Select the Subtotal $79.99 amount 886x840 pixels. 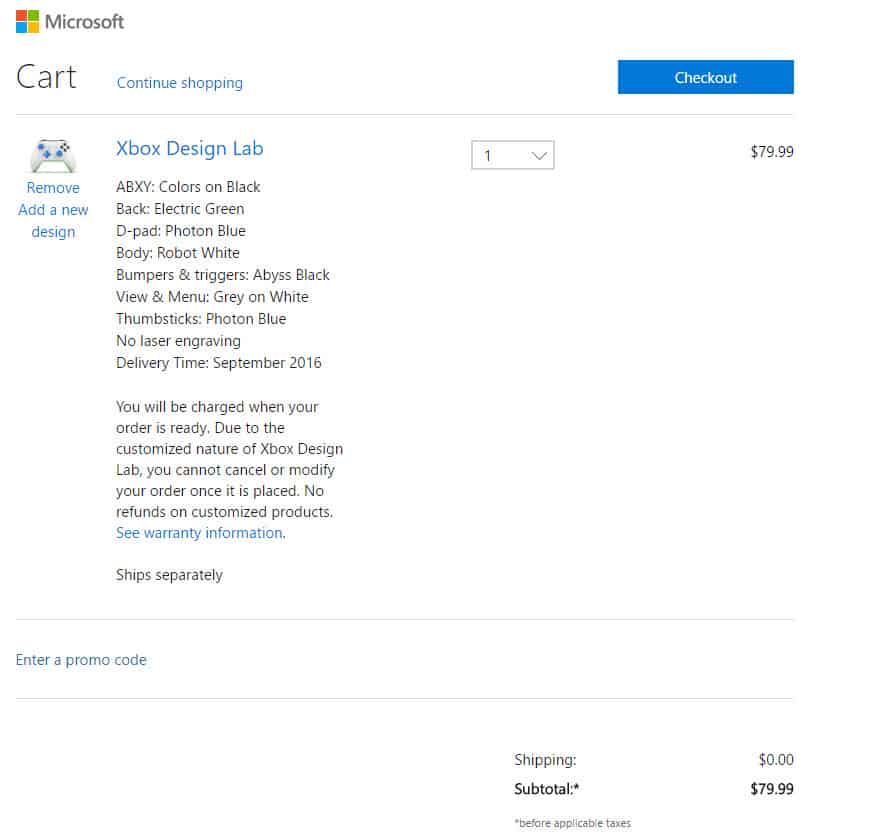(x=772, y=789)
